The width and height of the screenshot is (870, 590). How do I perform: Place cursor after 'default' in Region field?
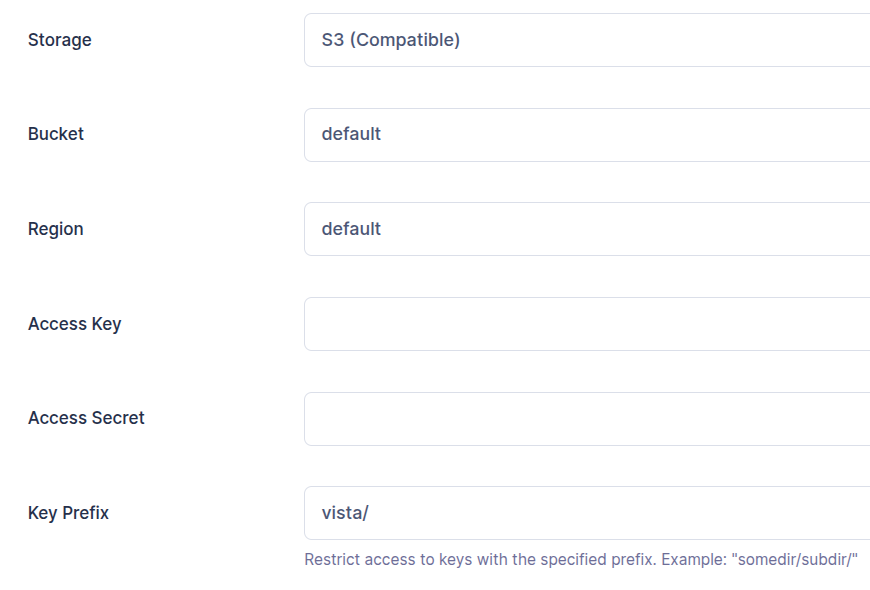(x=382, y=229)
